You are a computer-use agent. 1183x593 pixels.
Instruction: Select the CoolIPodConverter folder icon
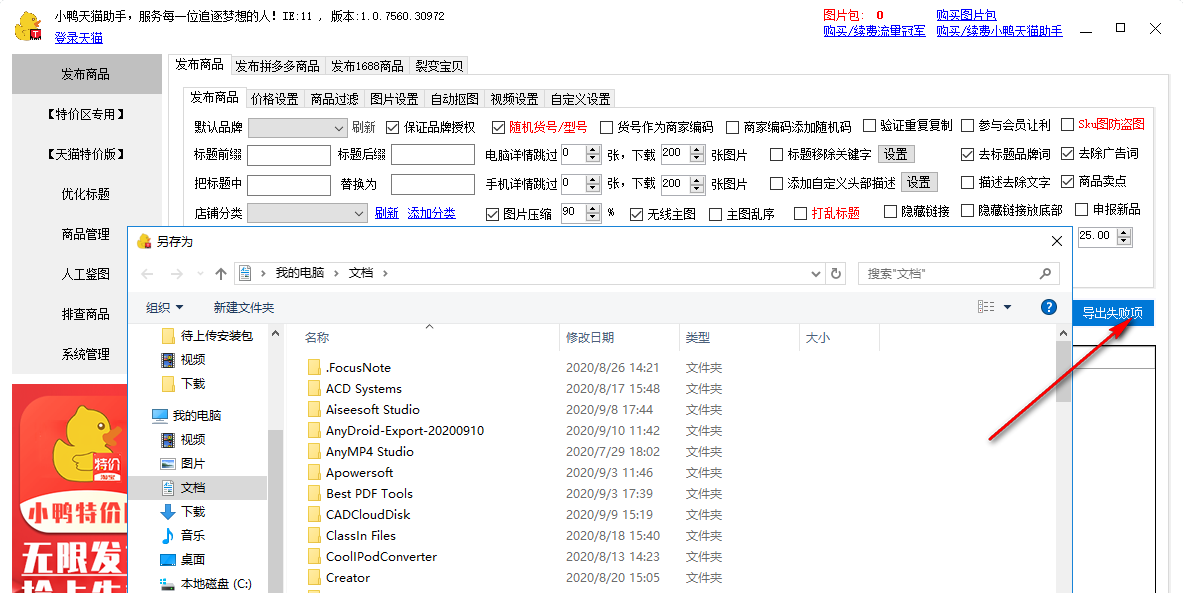click(315, 558)
